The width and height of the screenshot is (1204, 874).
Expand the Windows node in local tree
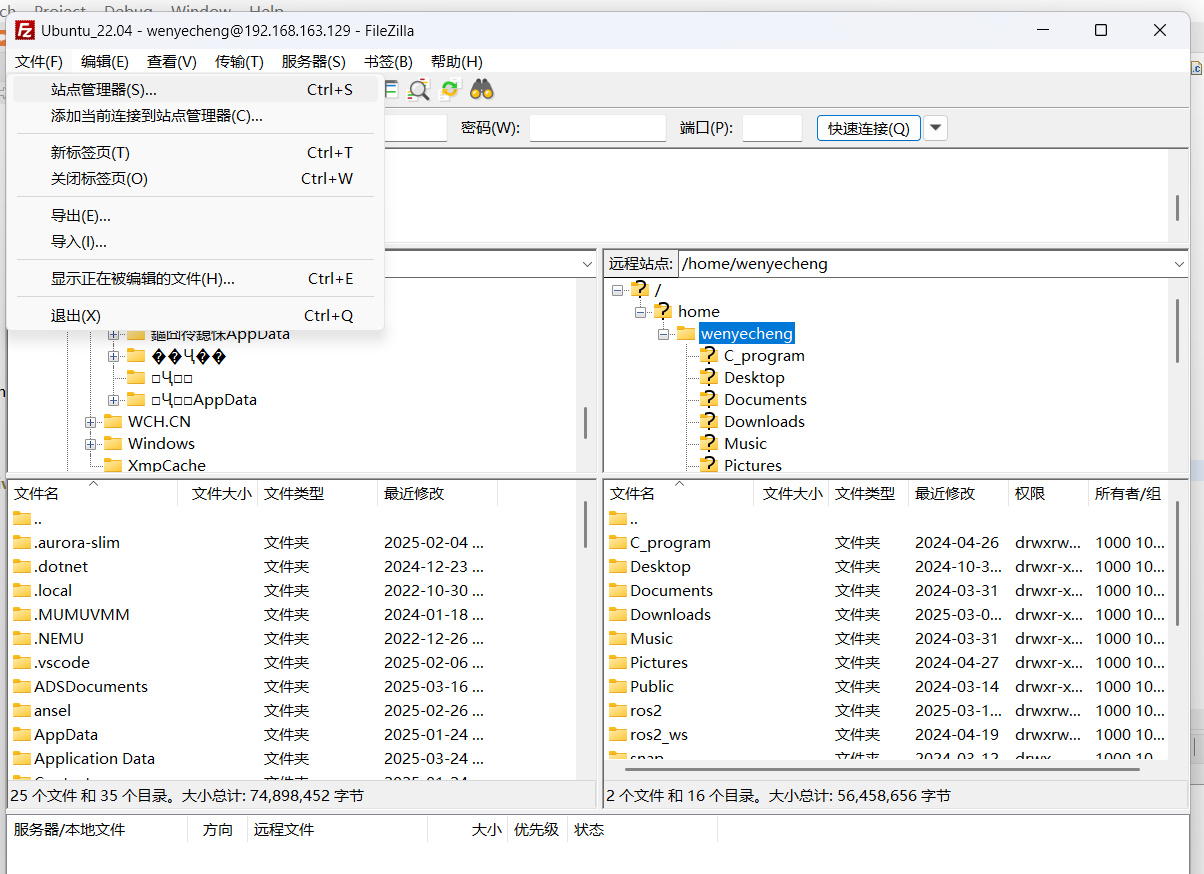[x=91, y=443]
